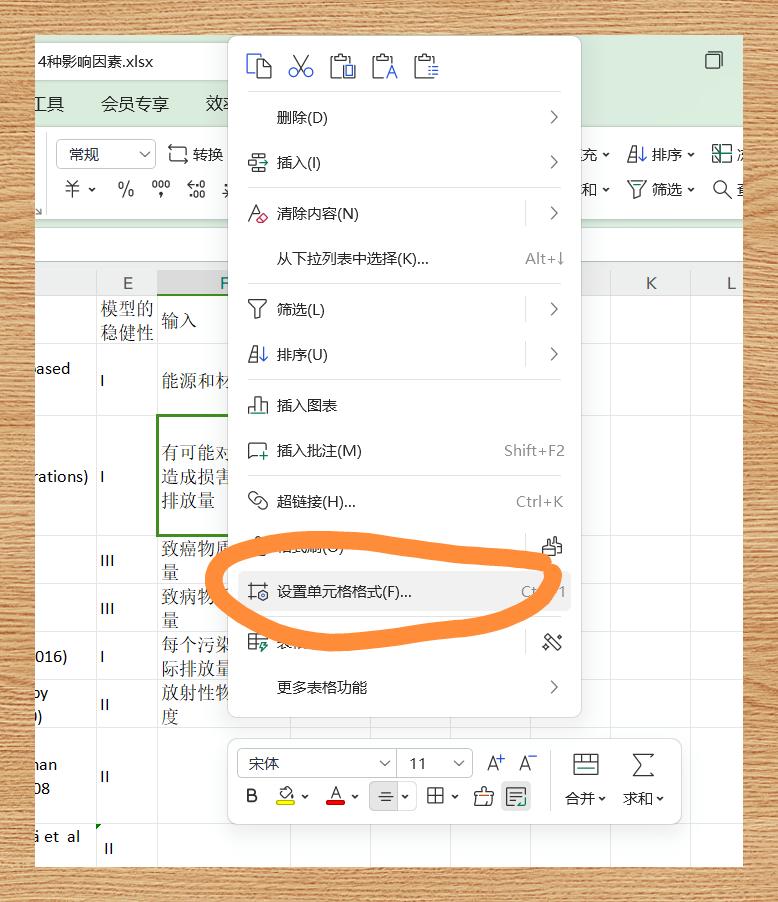This screenshot has width=778, height=902.
Task: Click the increase font size A+ icon
Action: coord(495,763)
